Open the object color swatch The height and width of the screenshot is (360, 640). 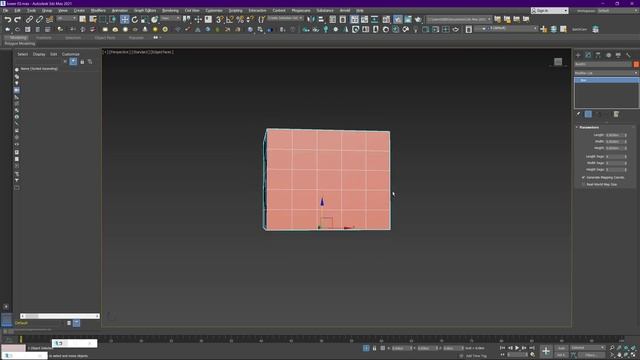(636, 64)
